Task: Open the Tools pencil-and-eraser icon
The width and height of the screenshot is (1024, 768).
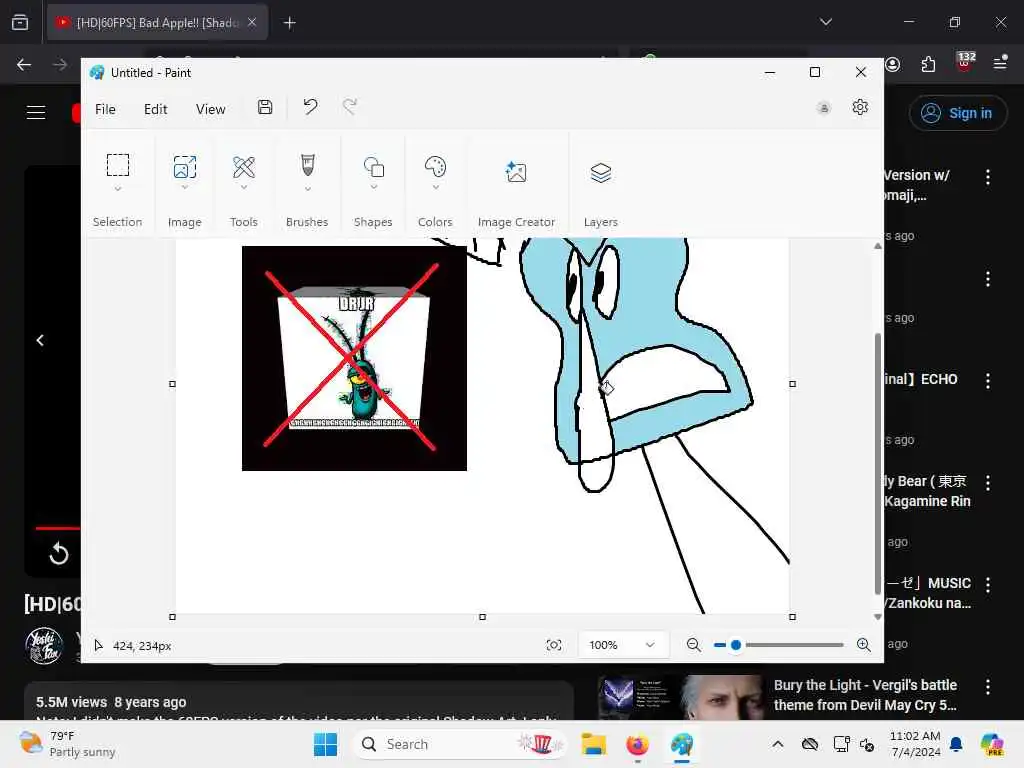Action: (244, 167)
